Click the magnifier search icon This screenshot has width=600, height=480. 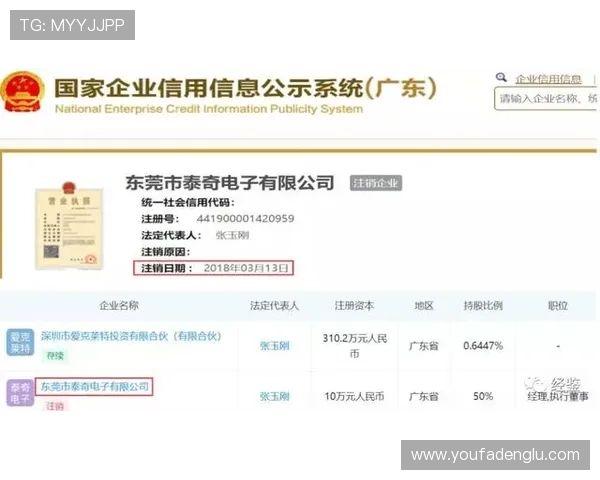[x=501, y=77]
